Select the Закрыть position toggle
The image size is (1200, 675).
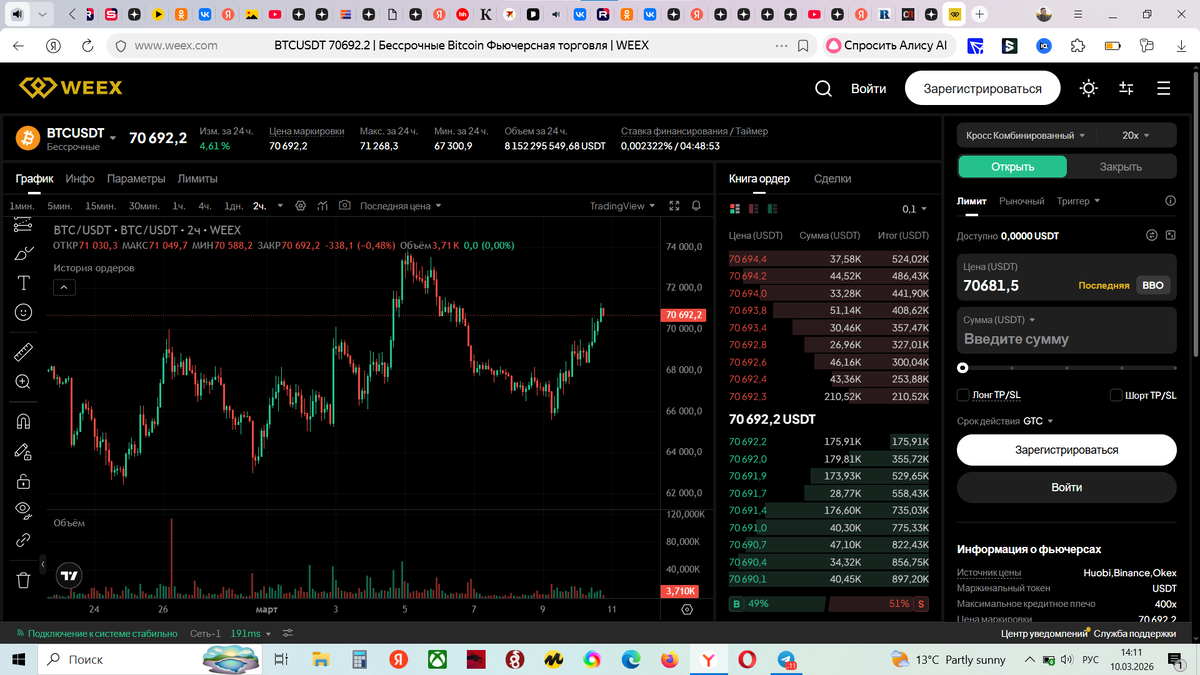pyautogui.click(x=1121, y=167)
